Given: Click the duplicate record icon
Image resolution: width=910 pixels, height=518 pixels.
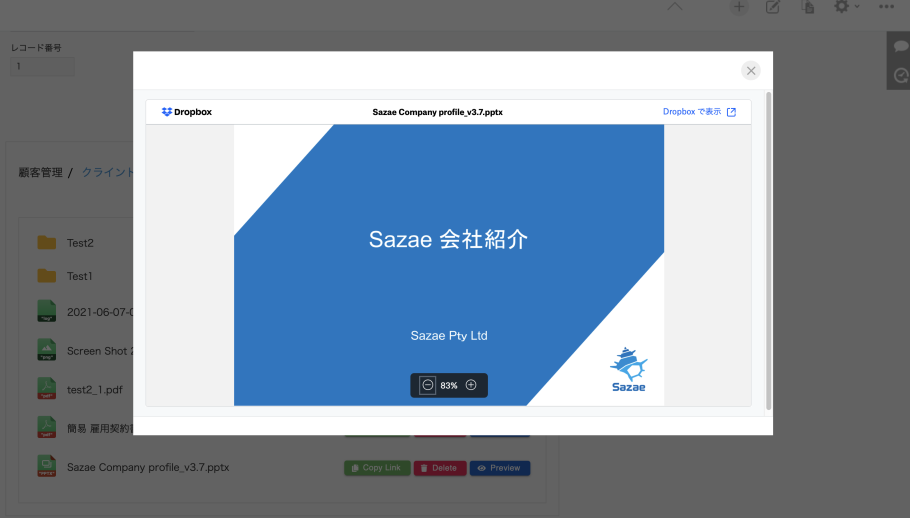Looking at the screenshot, I should 808,7.
